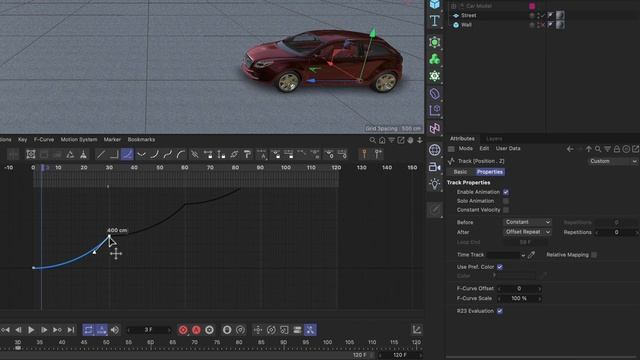Click Frame All icon in F-Curve toolbar

(x=31, y=154)
